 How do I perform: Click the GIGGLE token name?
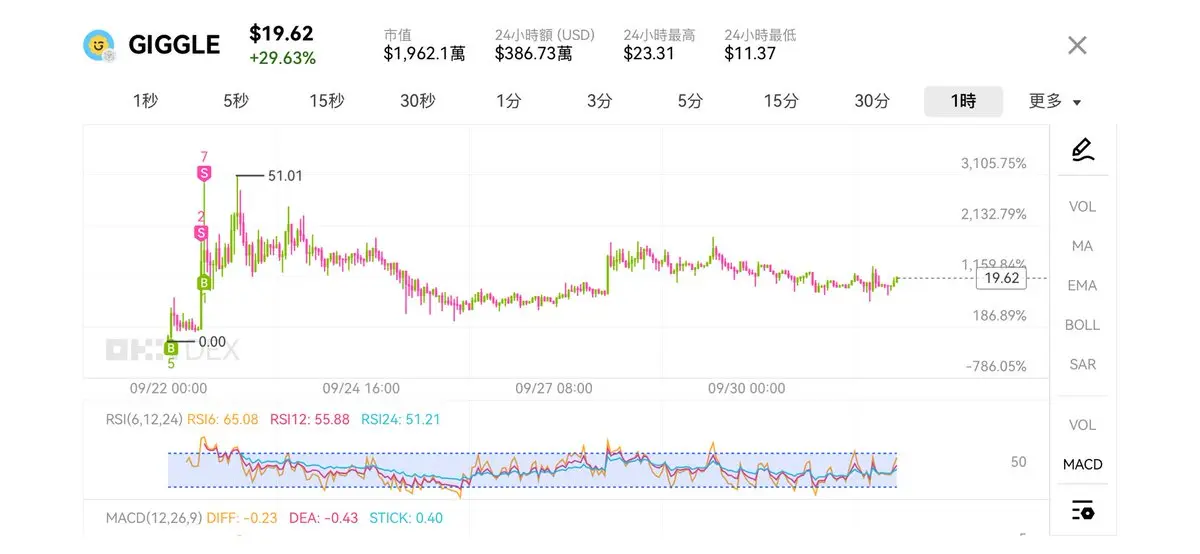tap(174, 45)
